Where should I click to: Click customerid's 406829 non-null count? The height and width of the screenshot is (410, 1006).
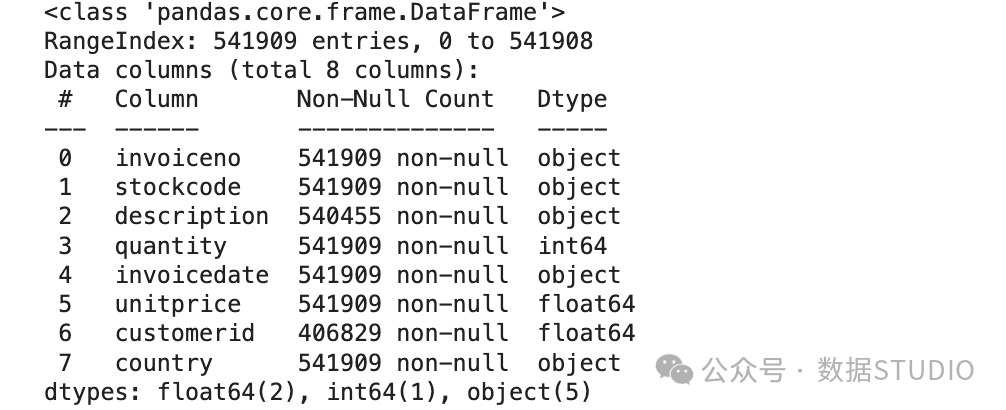[402, 334]
